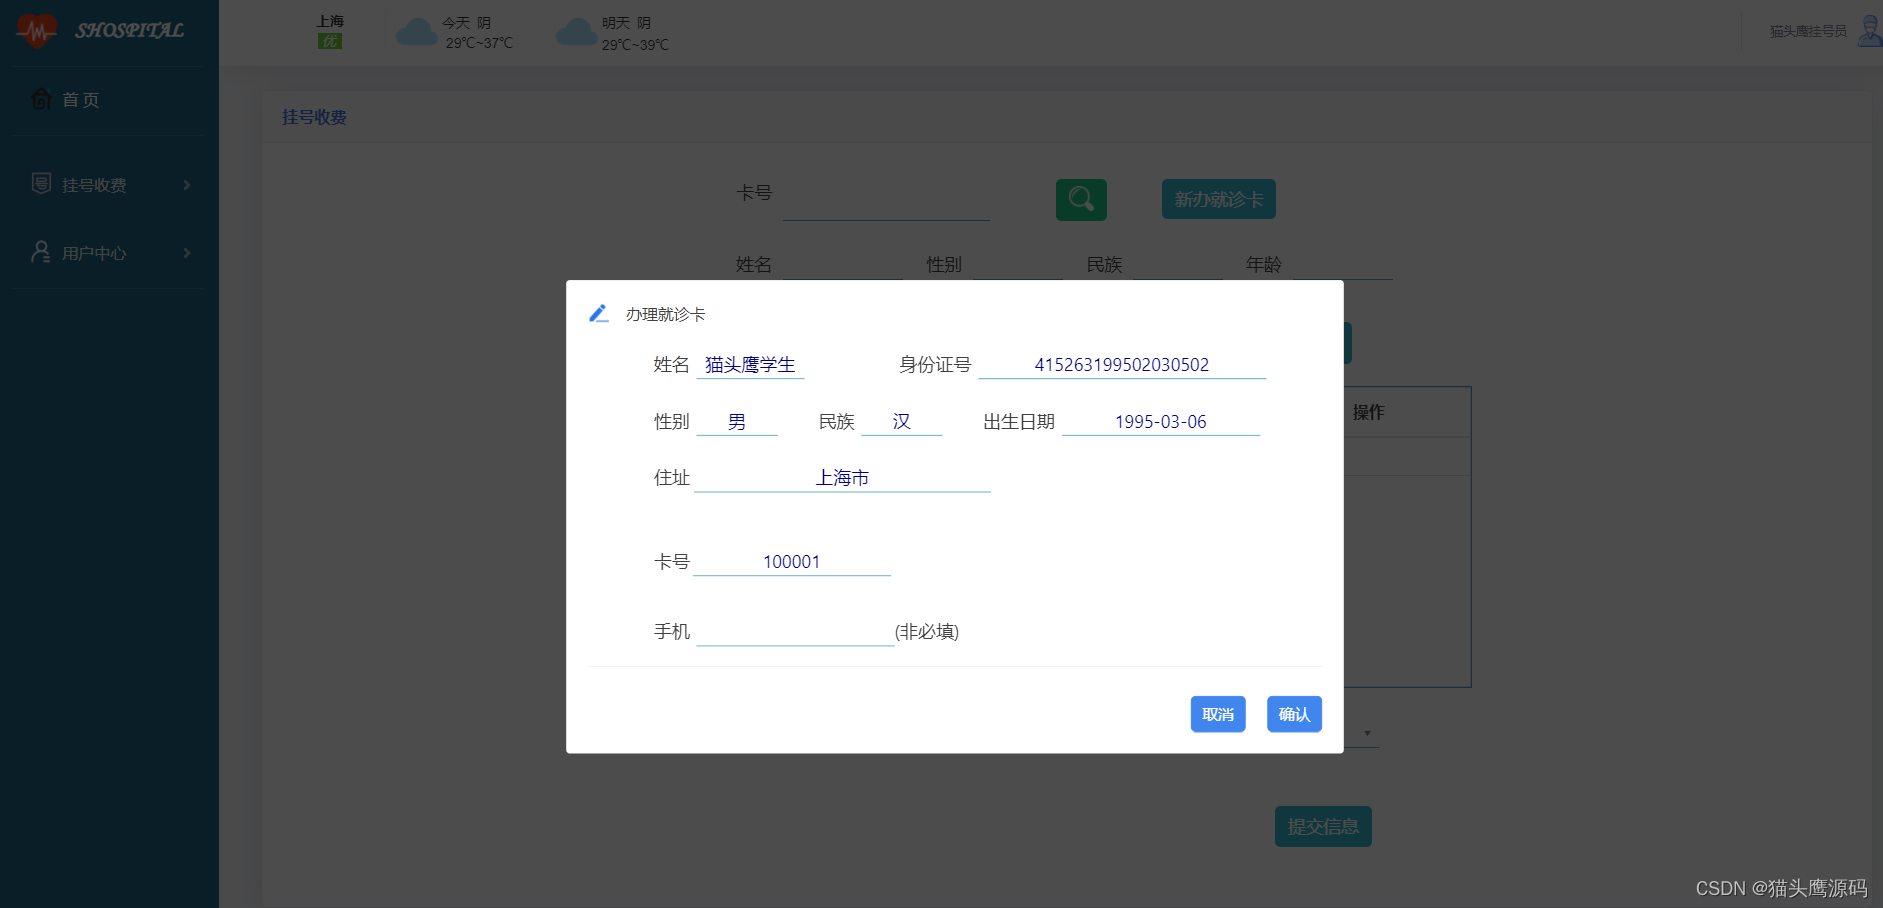Image resolution: width=1883 pixels, height=908 pixels.
Task: Click the 取消 button
Action: (x=1218, y=714)
